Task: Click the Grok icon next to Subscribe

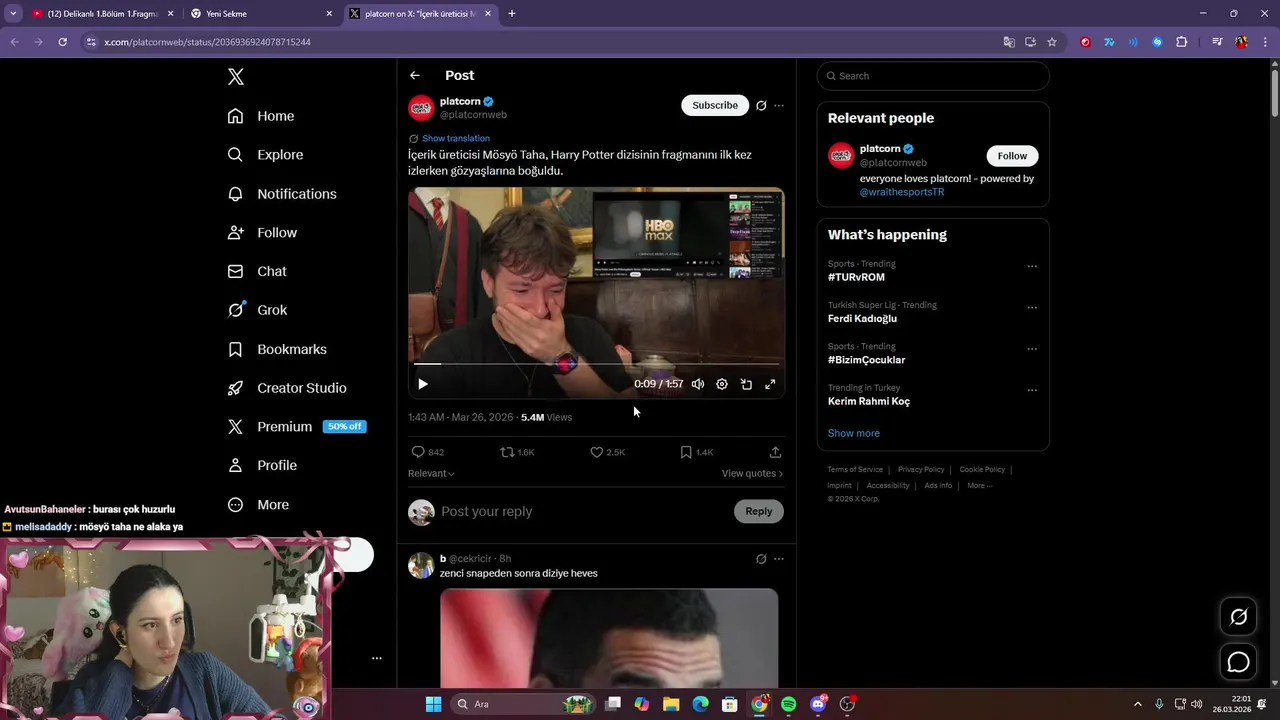Action: (761, 105)
